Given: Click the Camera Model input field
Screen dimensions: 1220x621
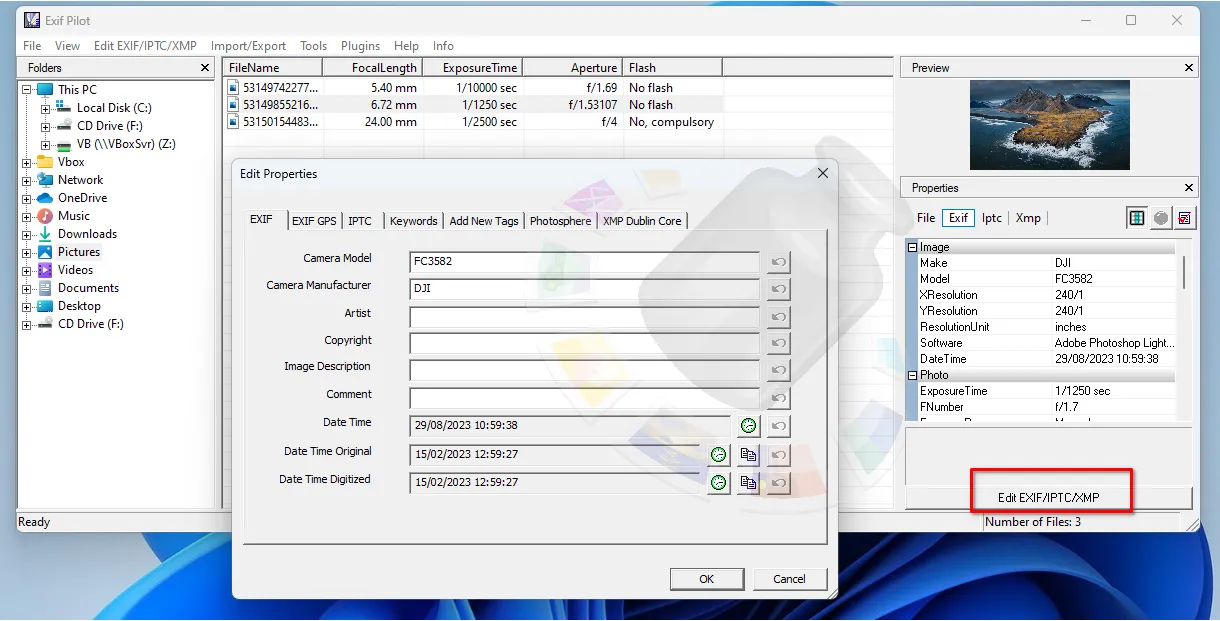Looking at the screenshot, I should pyautogui.click(x=584, y=262).
